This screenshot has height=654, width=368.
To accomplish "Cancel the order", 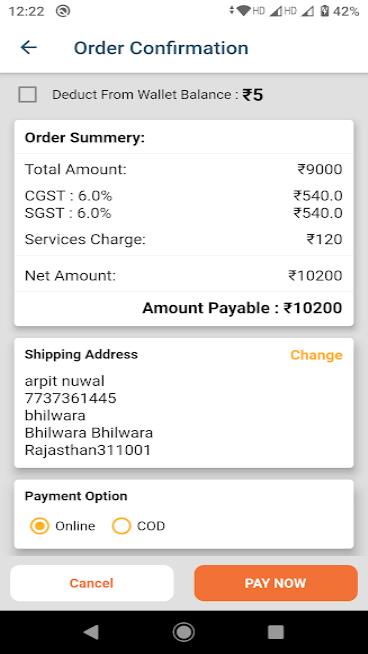I will point(91,583).
